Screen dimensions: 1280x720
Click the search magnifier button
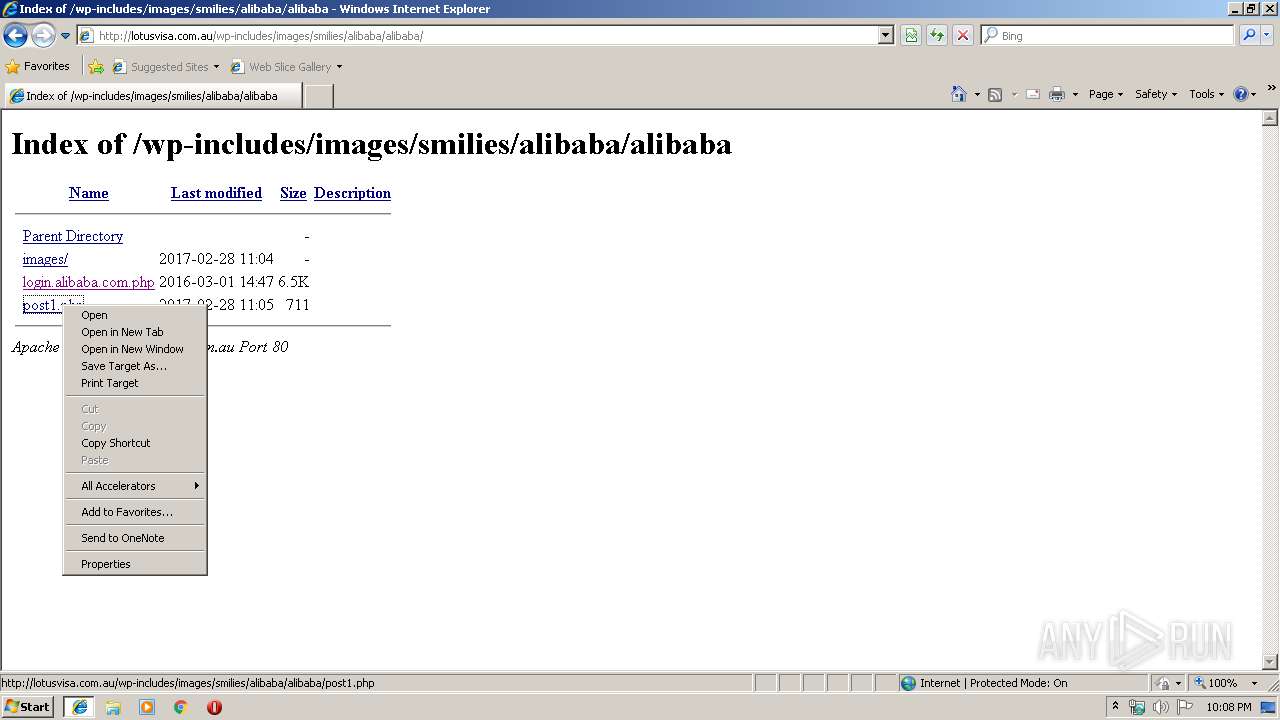coord(1249,36)
